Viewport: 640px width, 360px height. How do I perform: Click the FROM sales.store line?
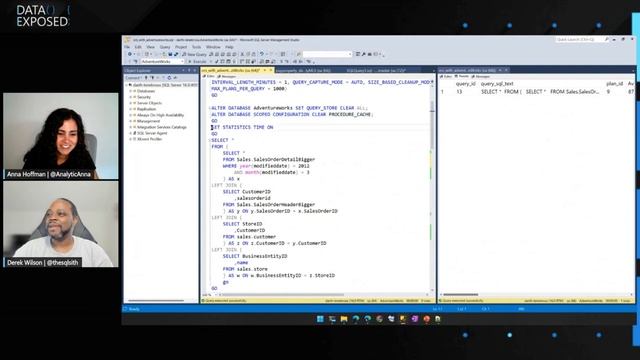click(x=245, y=269)
